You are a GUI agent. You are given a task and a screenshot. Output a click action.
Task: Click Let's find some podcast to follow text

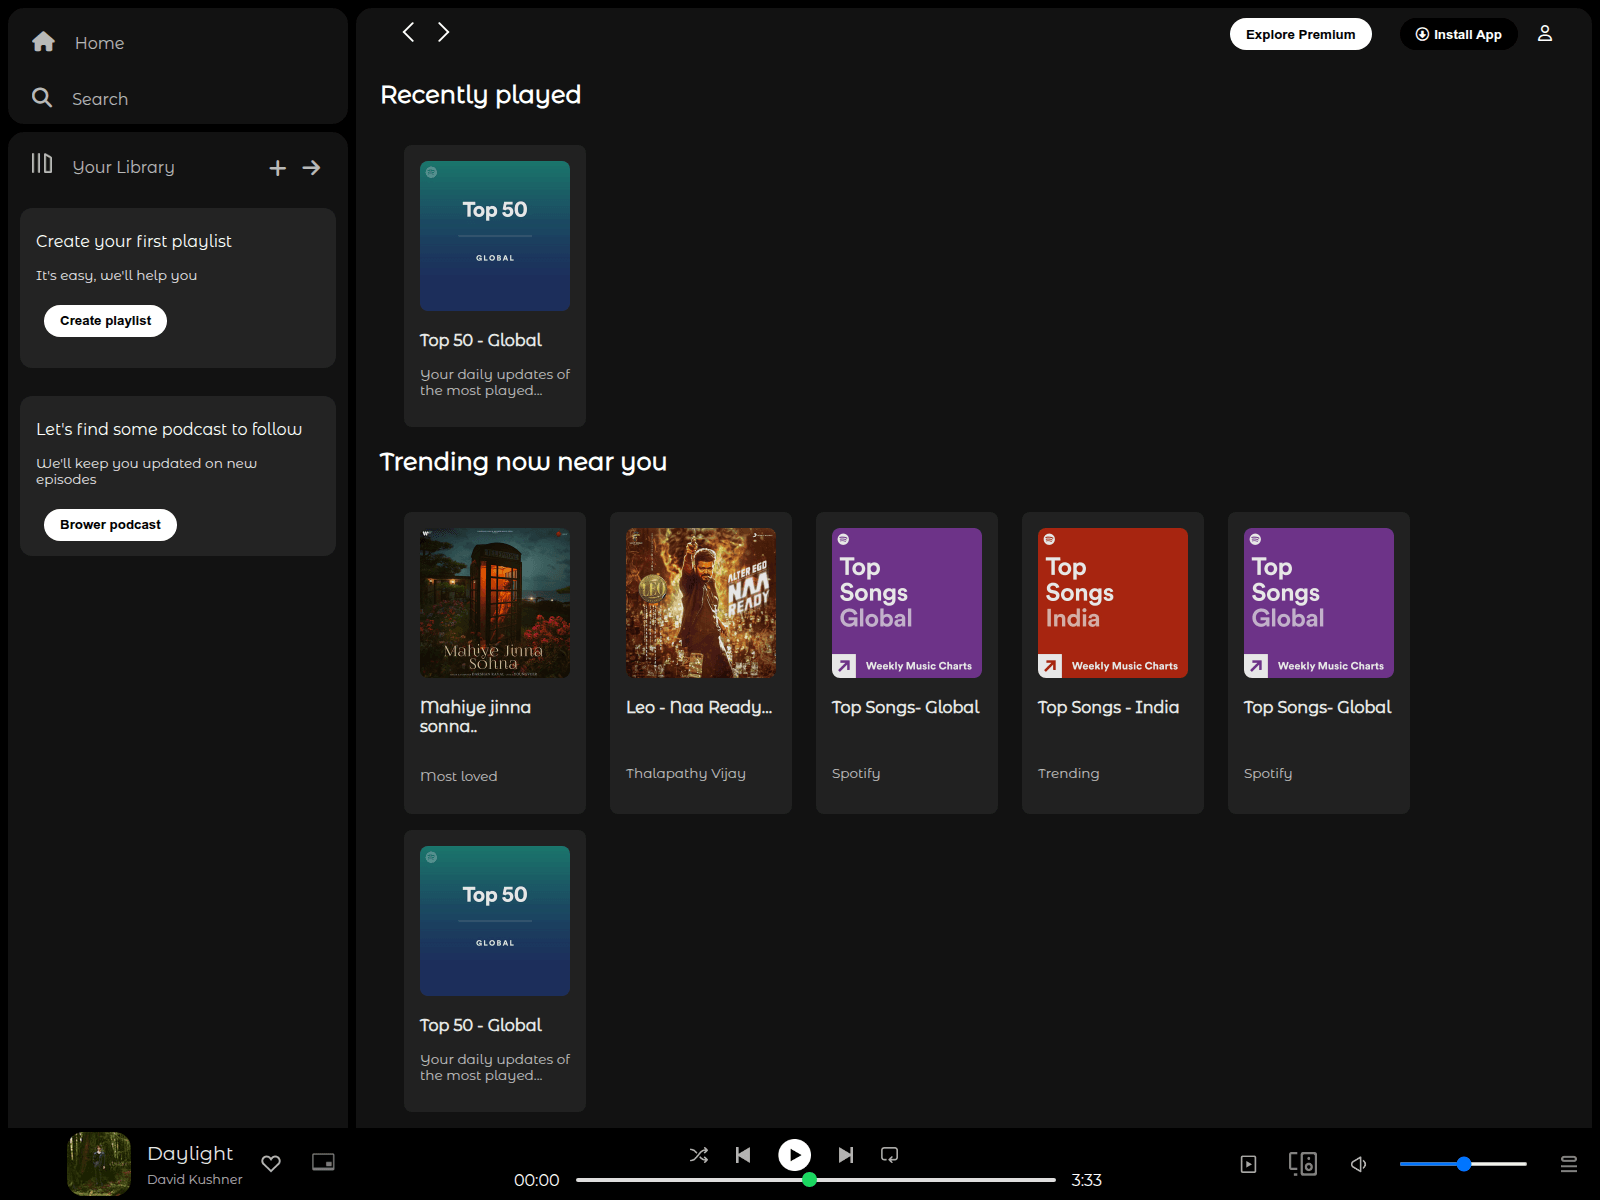pyautogui.click(x=169, y=429)
